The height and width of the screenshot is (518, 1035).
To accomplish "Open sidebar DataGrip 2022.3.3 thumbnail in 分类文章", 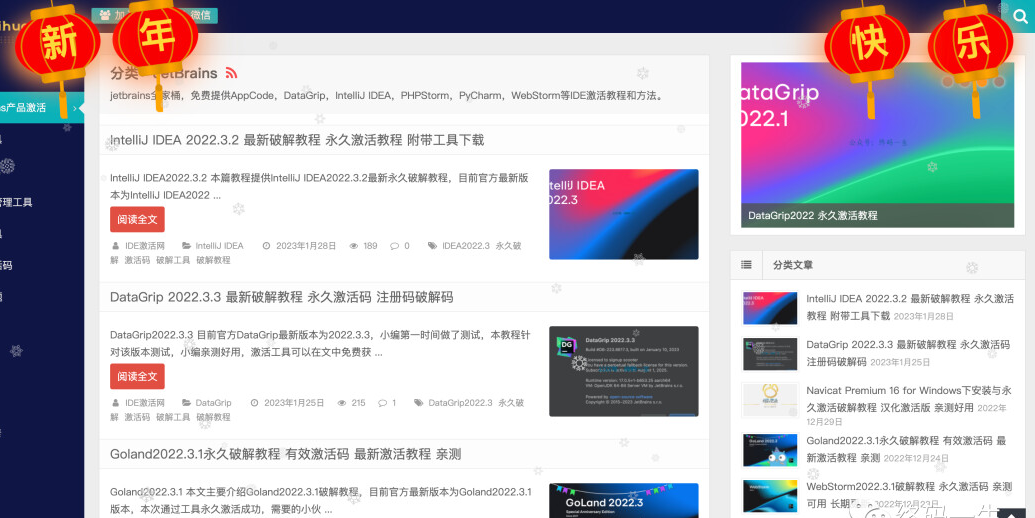I will pyautogui.click(x=770, y=354).
